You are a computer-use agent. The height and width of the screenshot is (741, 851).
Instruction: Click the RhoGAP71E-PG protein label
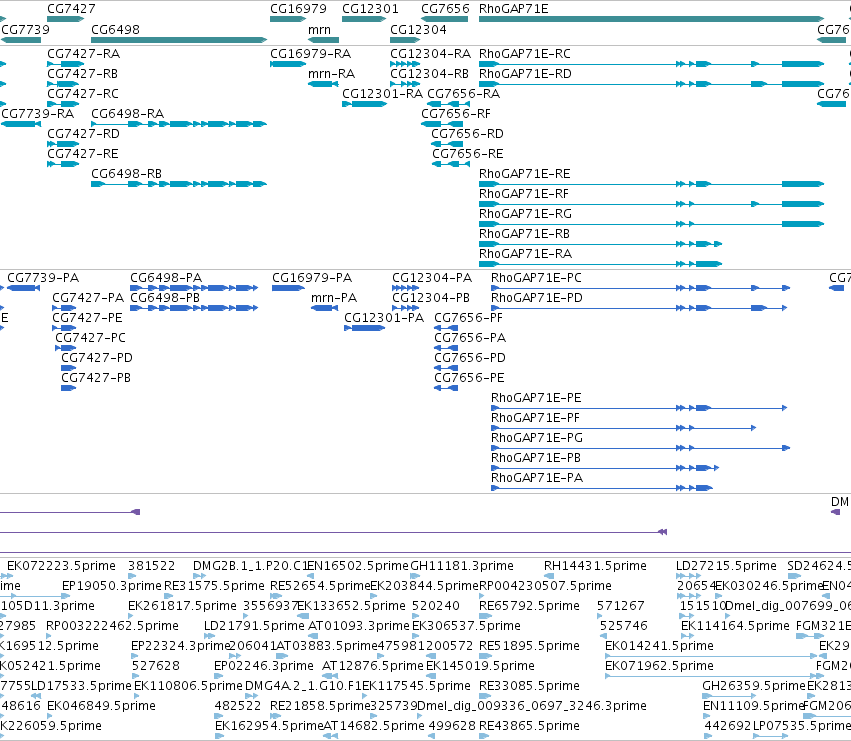click(537, 438)
